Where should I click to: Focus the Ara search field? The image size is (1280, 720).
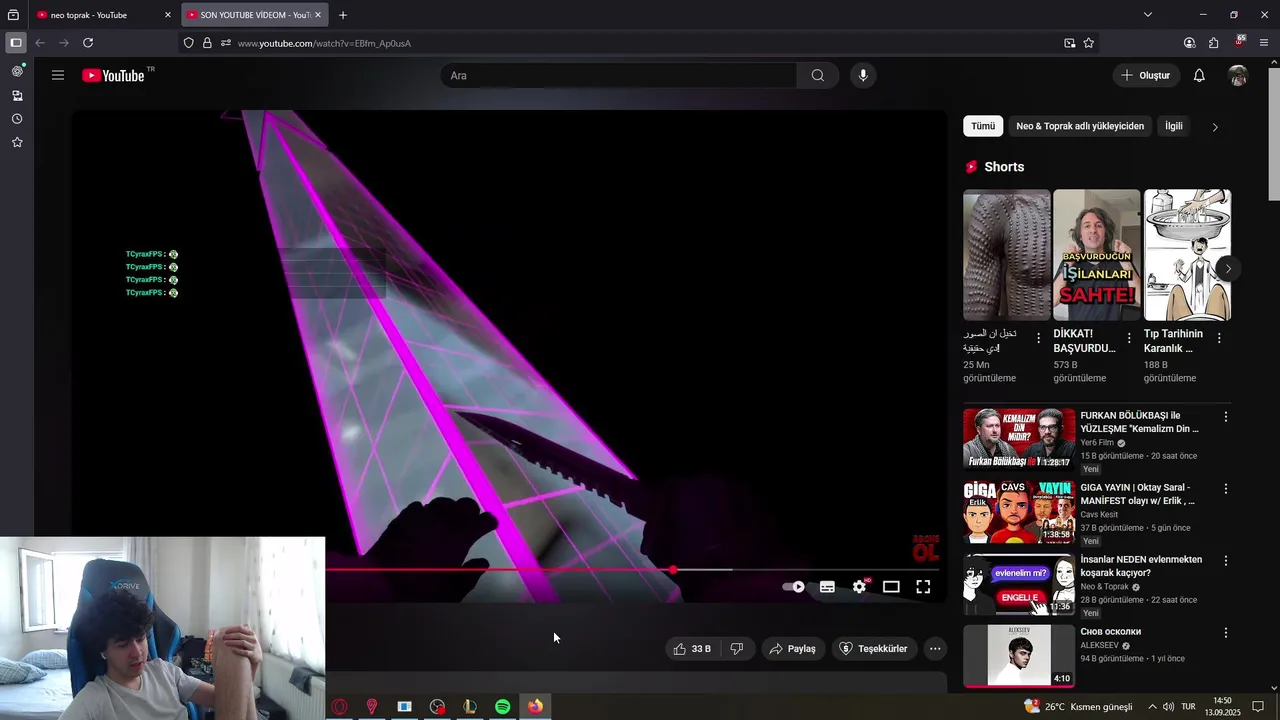click(619, 75)
